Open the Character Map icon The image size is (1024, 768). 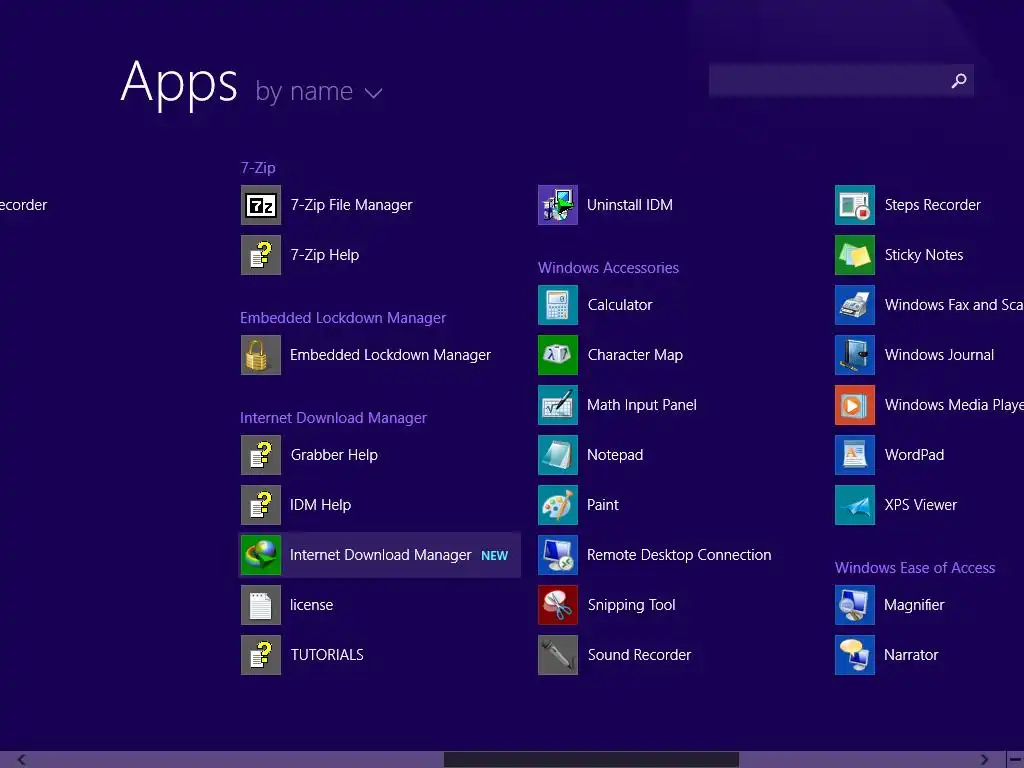click(558, 355)
